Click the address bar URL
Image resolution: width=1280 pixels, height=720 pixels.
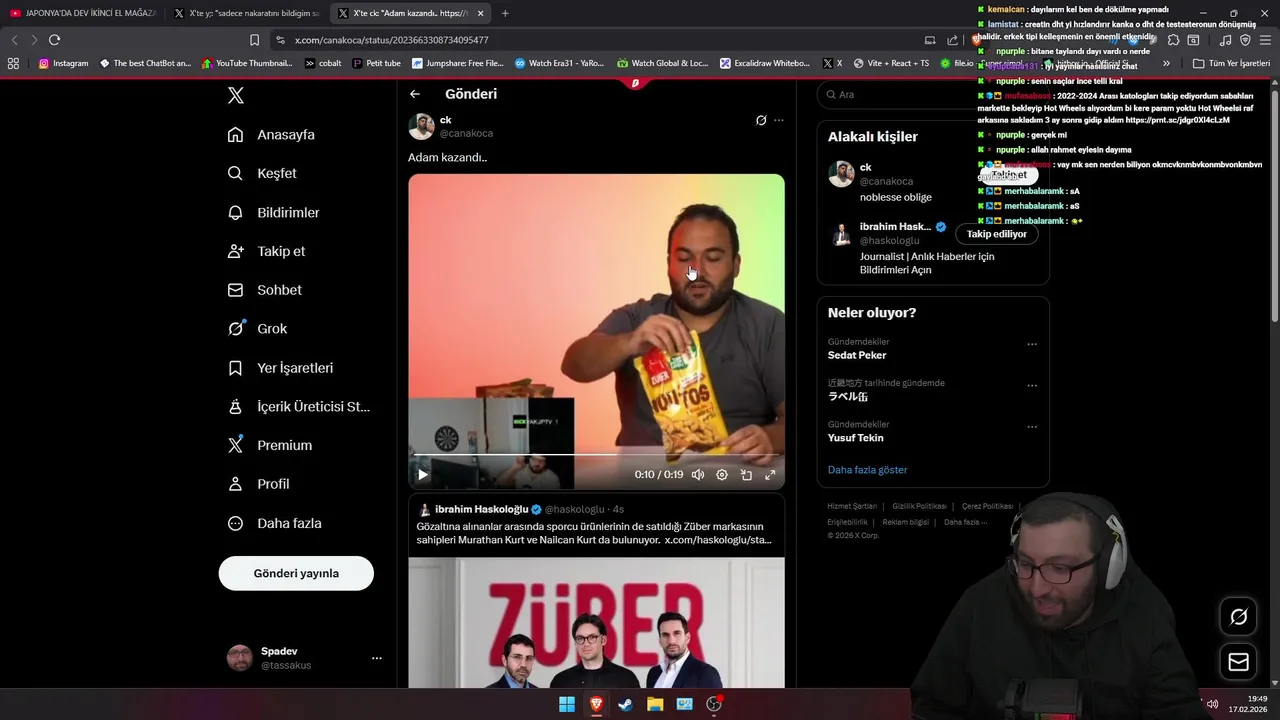[x=392, y=40]
